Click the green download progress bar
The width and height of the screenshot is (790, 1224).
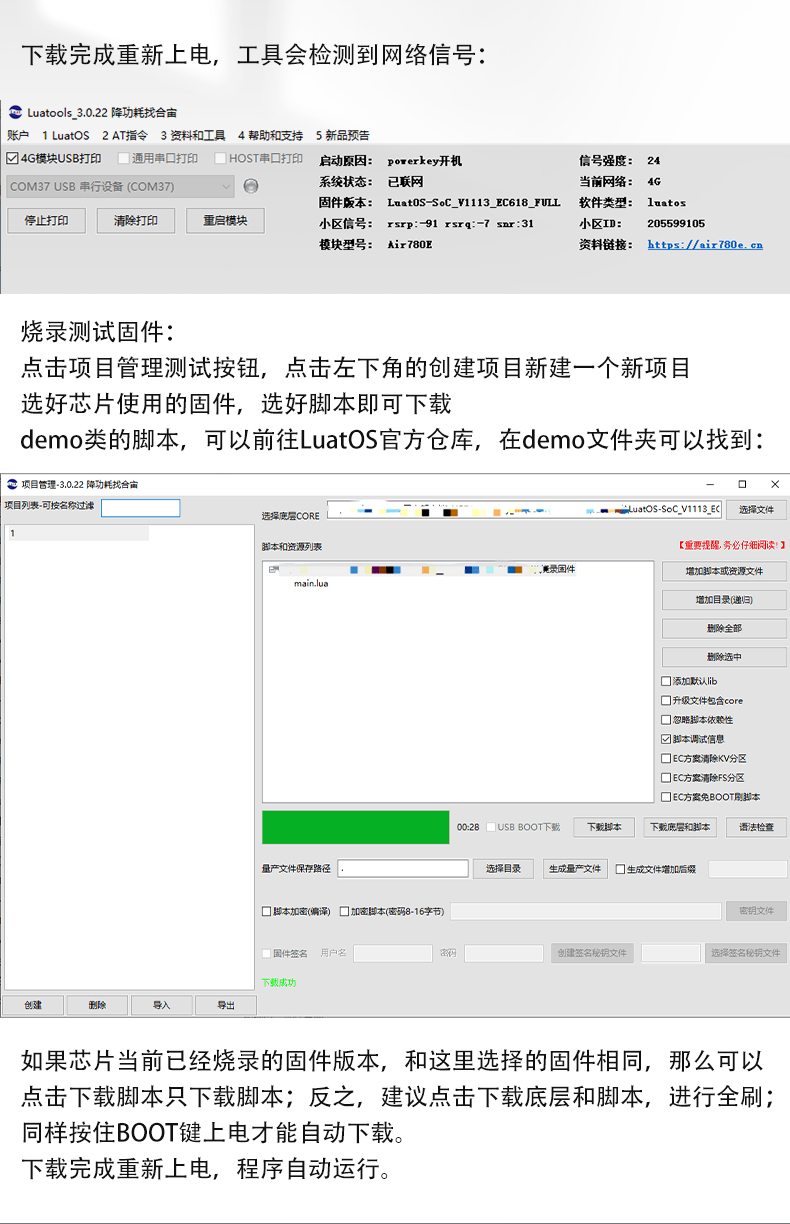click(355, 827)
